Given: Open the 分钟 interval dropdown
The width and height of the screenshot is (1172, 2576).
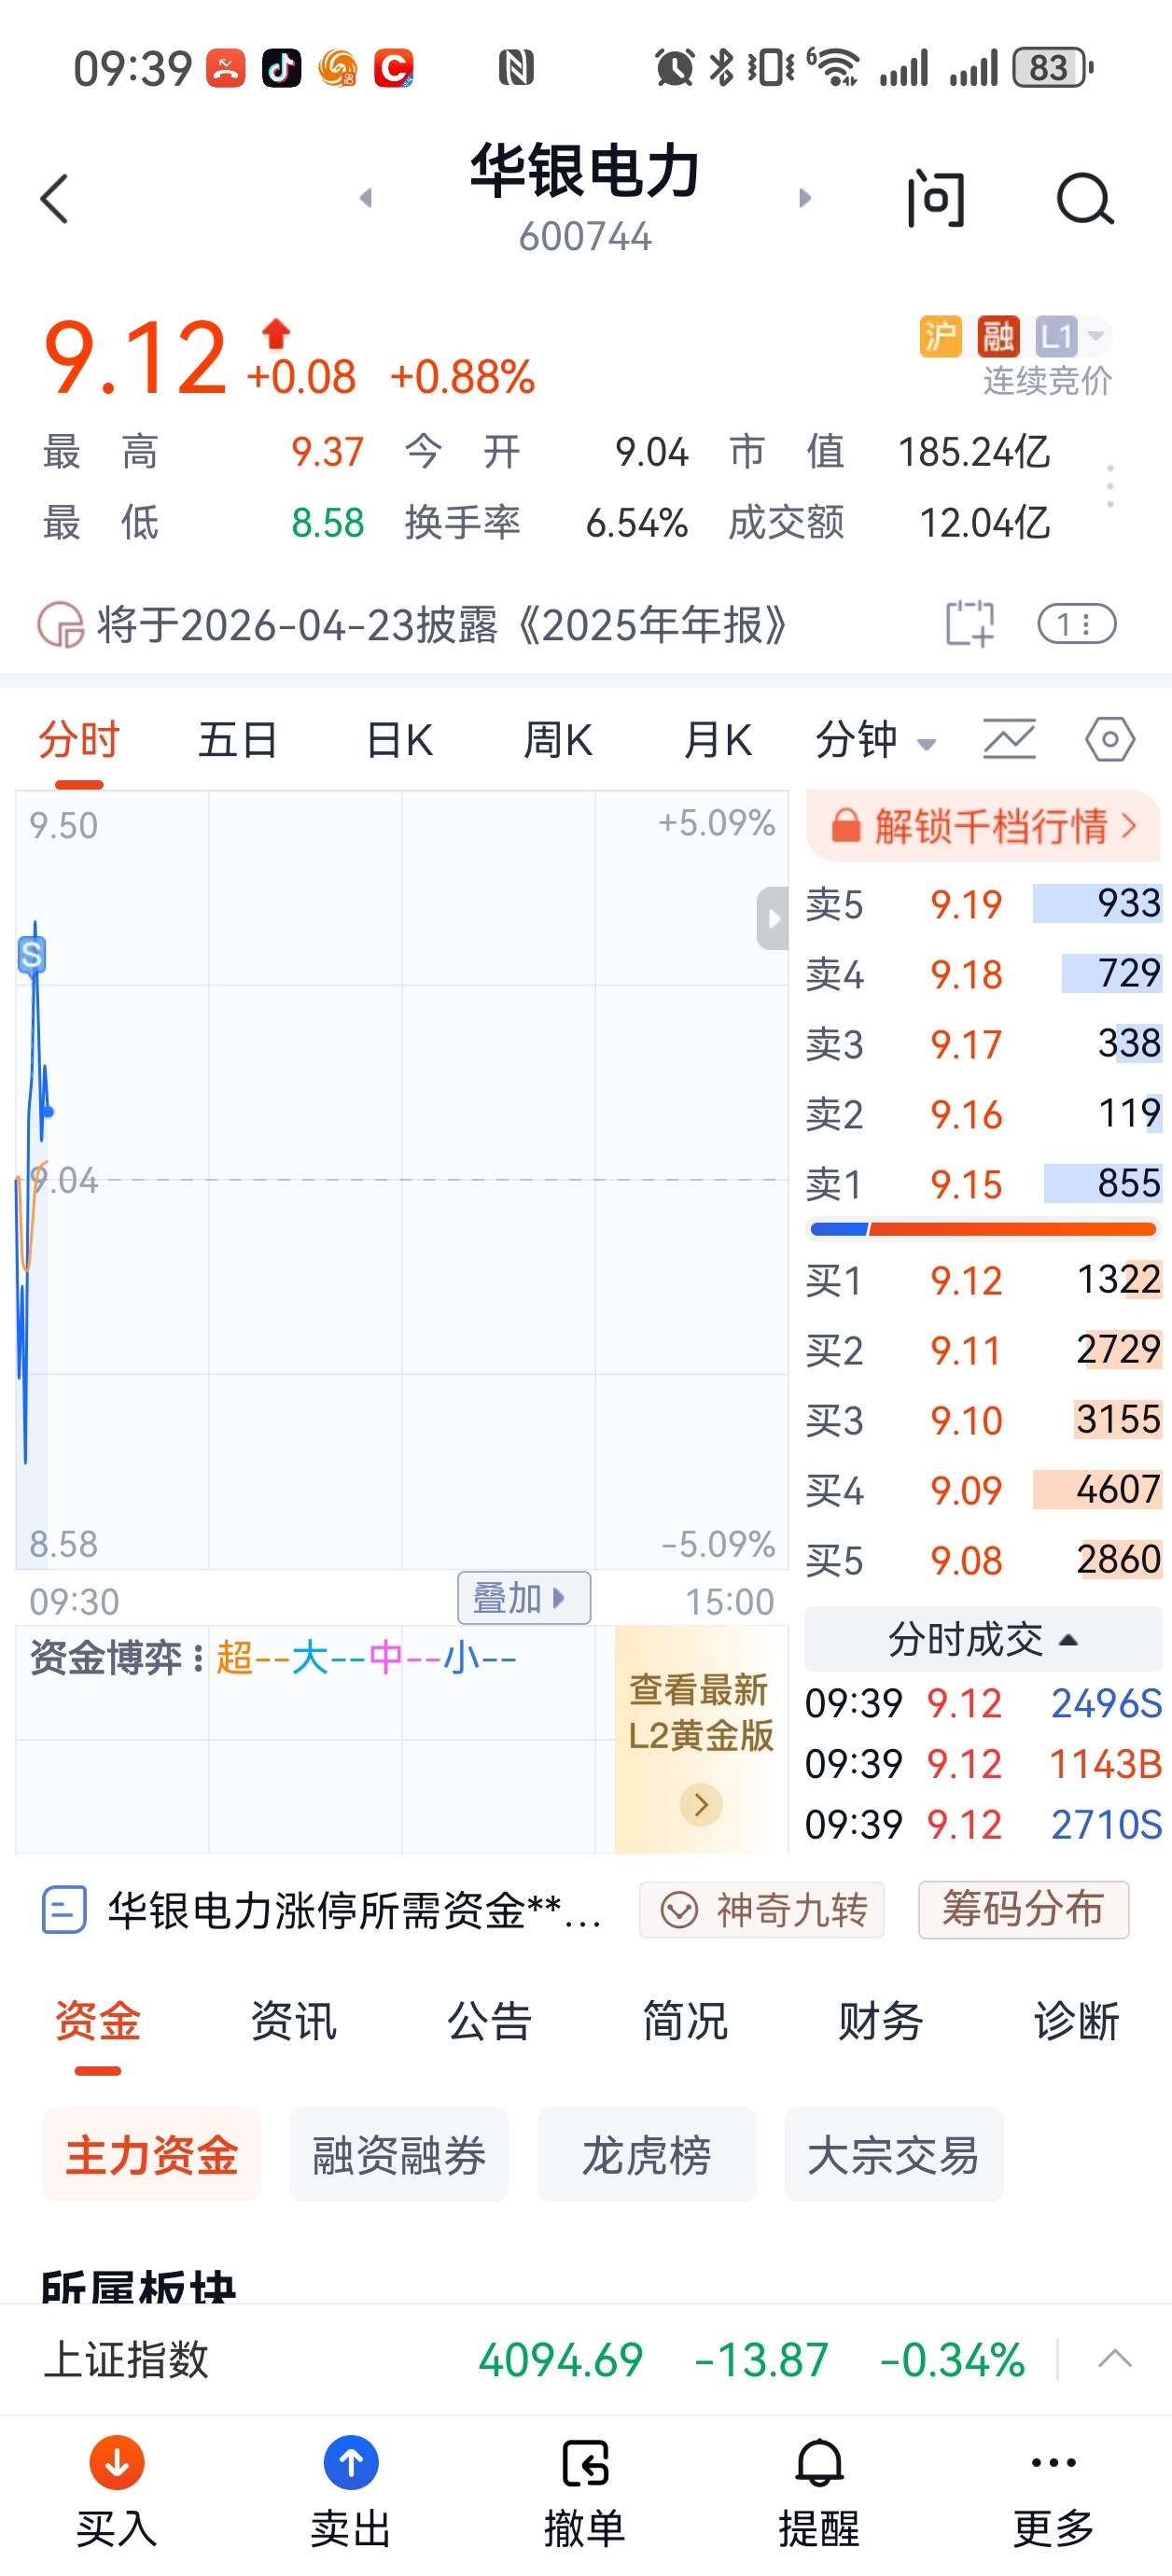Looking at the screenshot, I should tap(876, 740).
